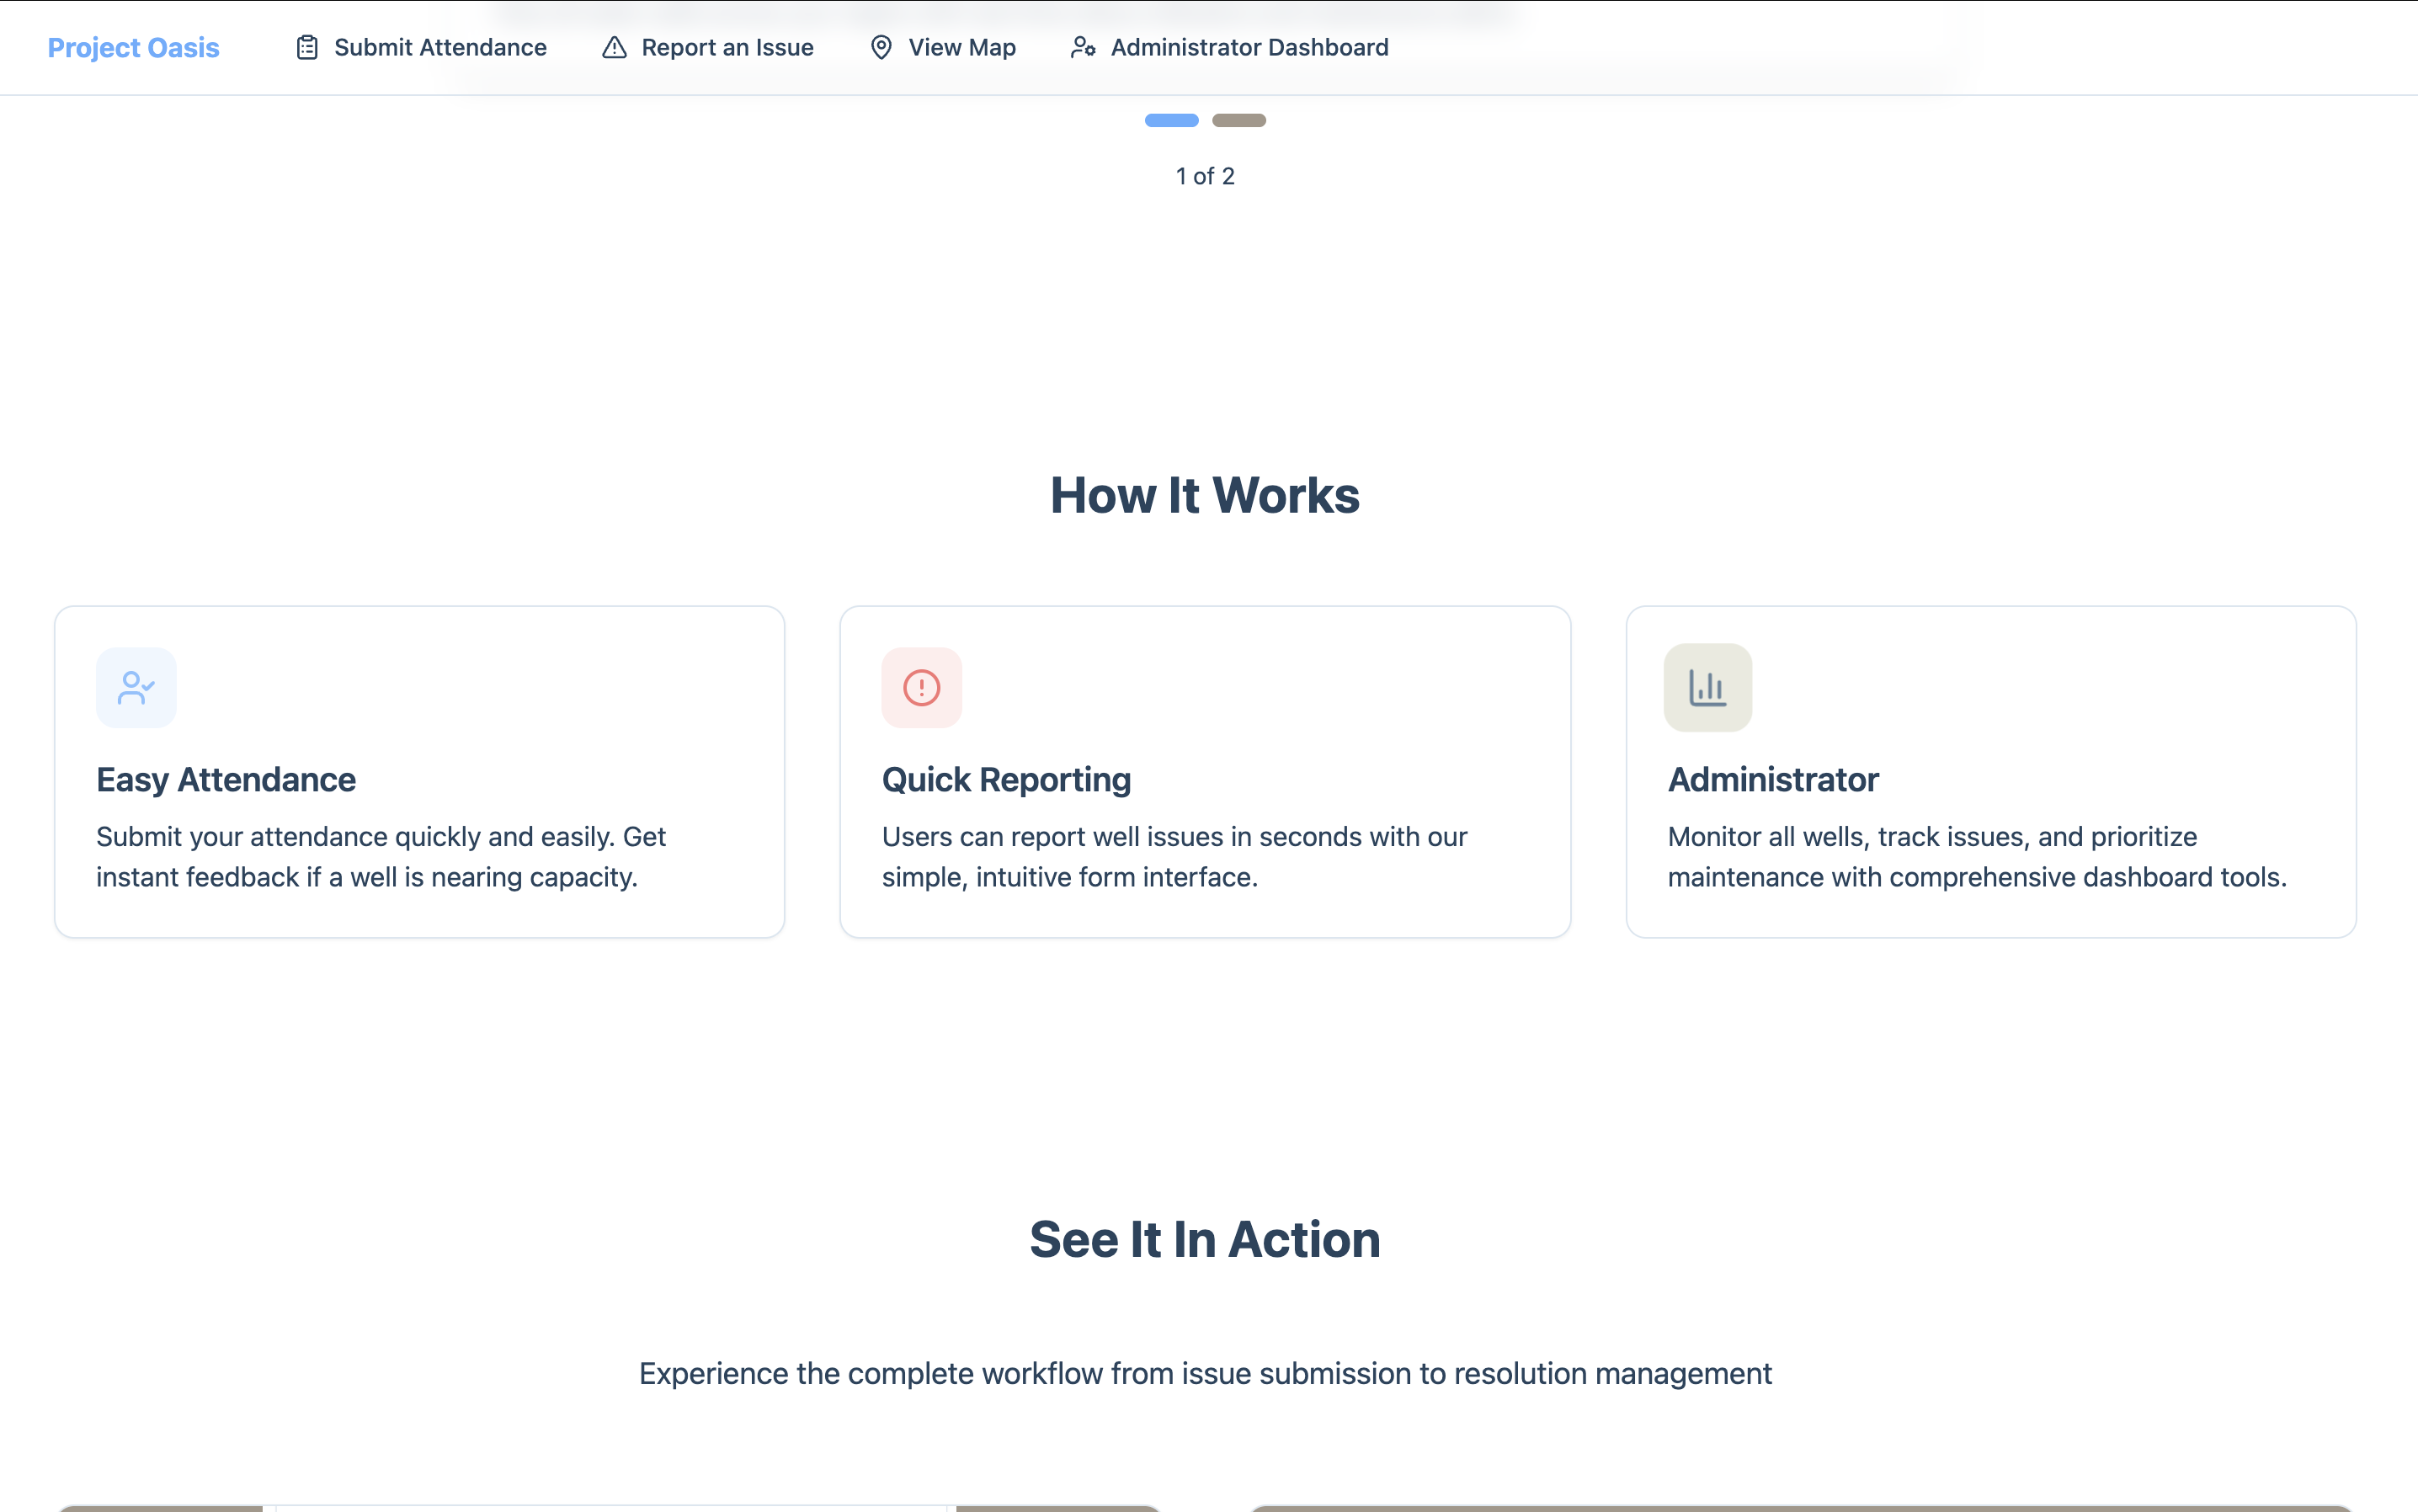Open the Report an Issue page
Image resolution: width=2418 pixels, height=1512 pixels.
click(x=727, y=47)
